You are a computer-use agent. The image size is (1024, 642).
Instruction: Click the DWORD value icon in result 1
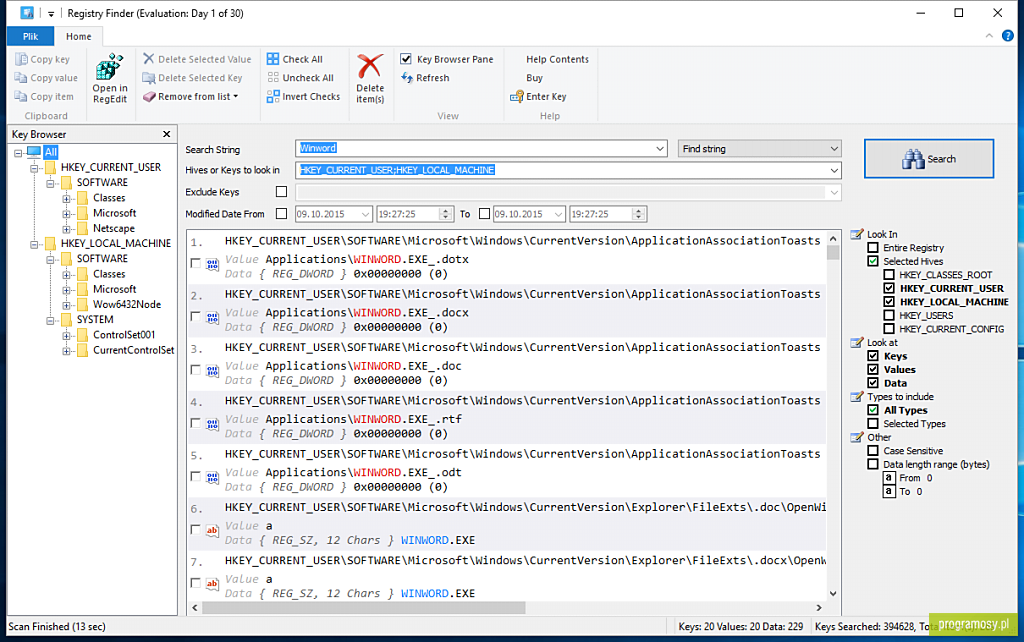(212, 265)
